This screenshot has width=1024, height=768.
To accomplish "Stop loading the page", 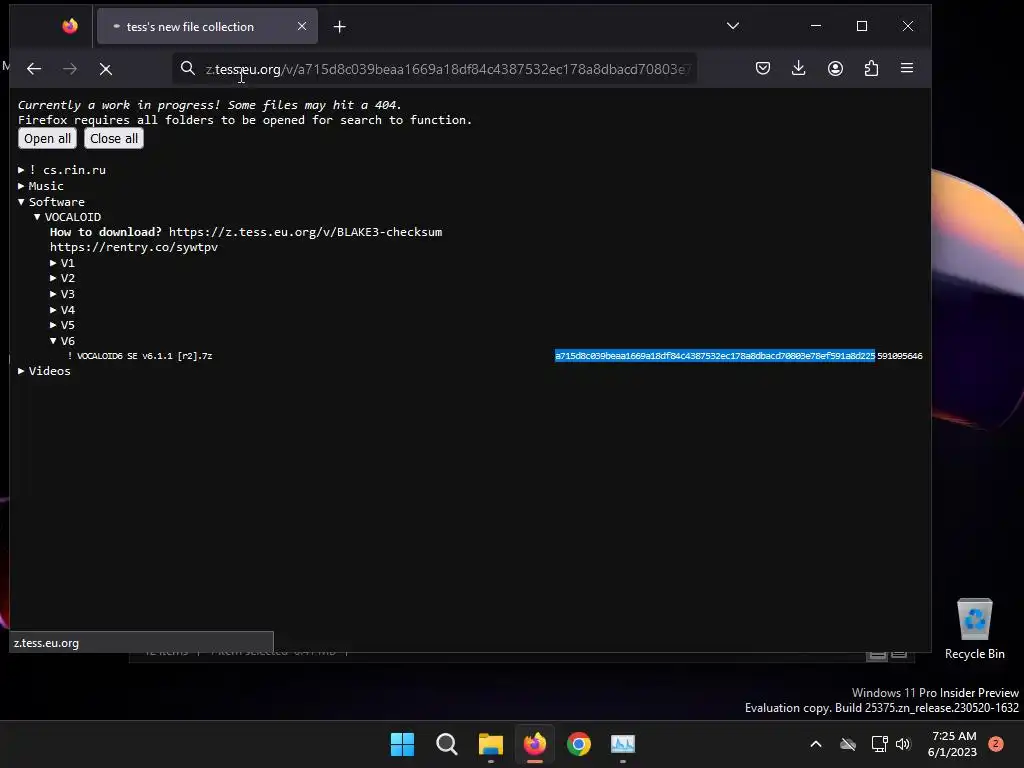I will [106, 69].
